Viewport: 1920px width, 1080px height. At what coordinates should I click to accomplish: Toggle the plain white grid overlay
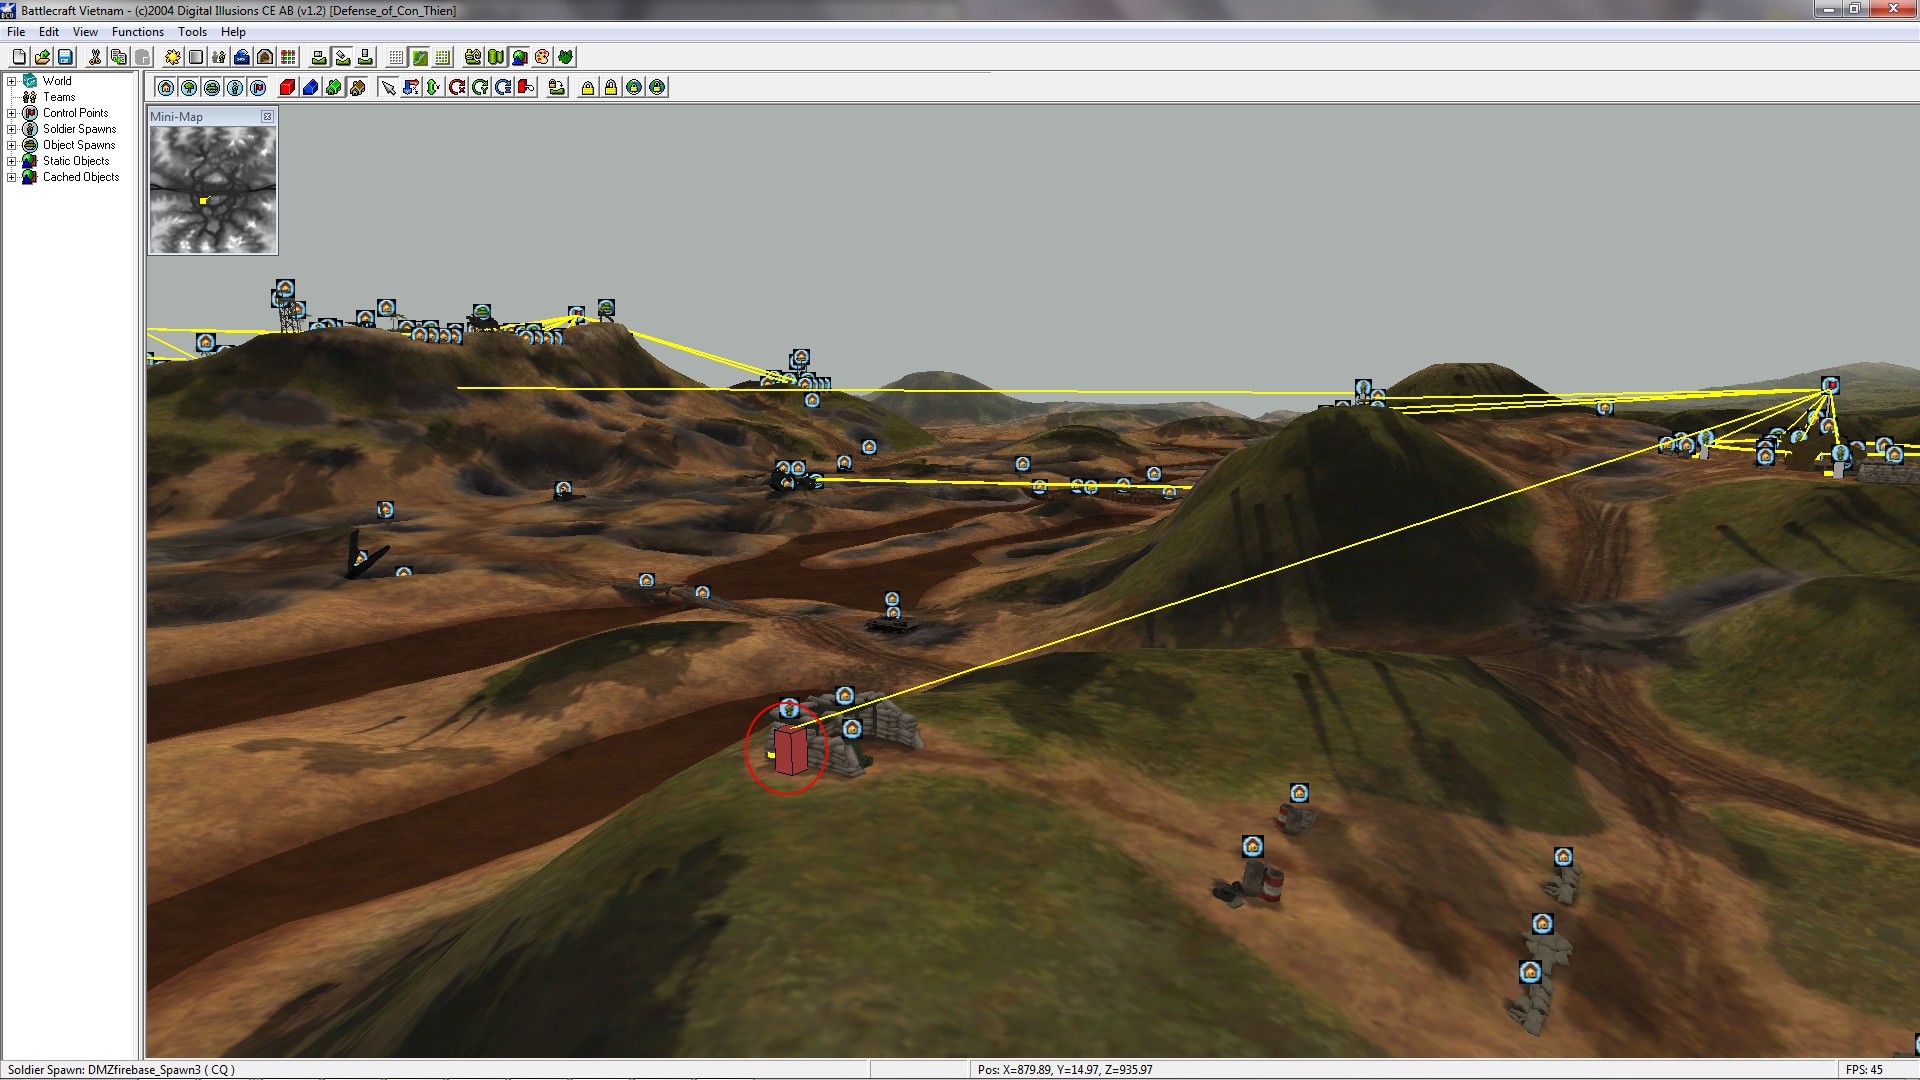396,57
